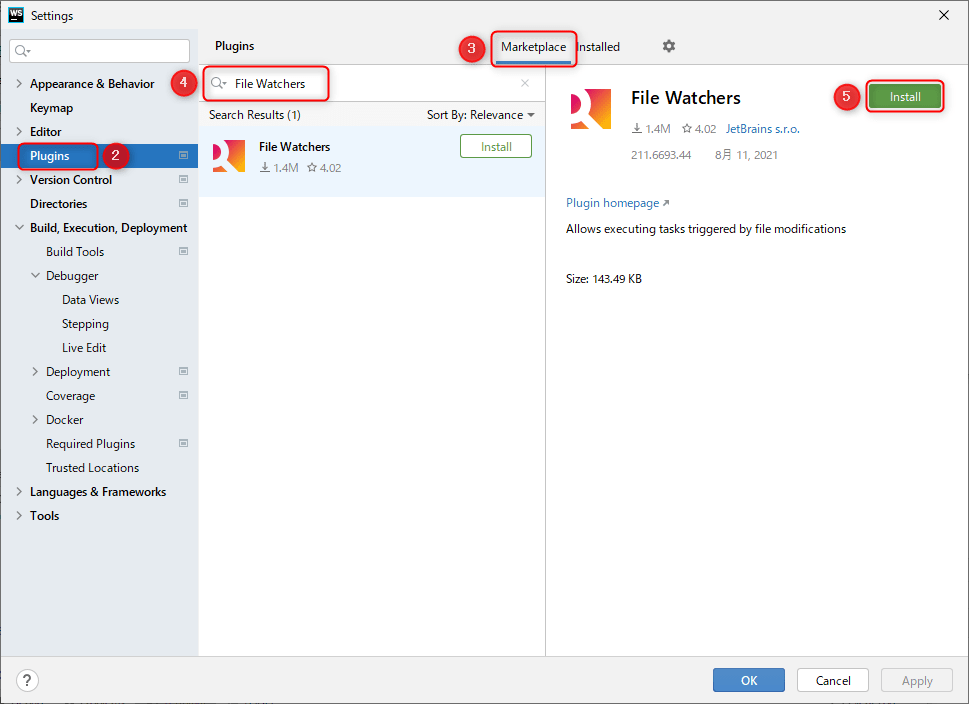Open the Plugin homepage link
This screenshot has height=704, width=969.
click(612, 203)
